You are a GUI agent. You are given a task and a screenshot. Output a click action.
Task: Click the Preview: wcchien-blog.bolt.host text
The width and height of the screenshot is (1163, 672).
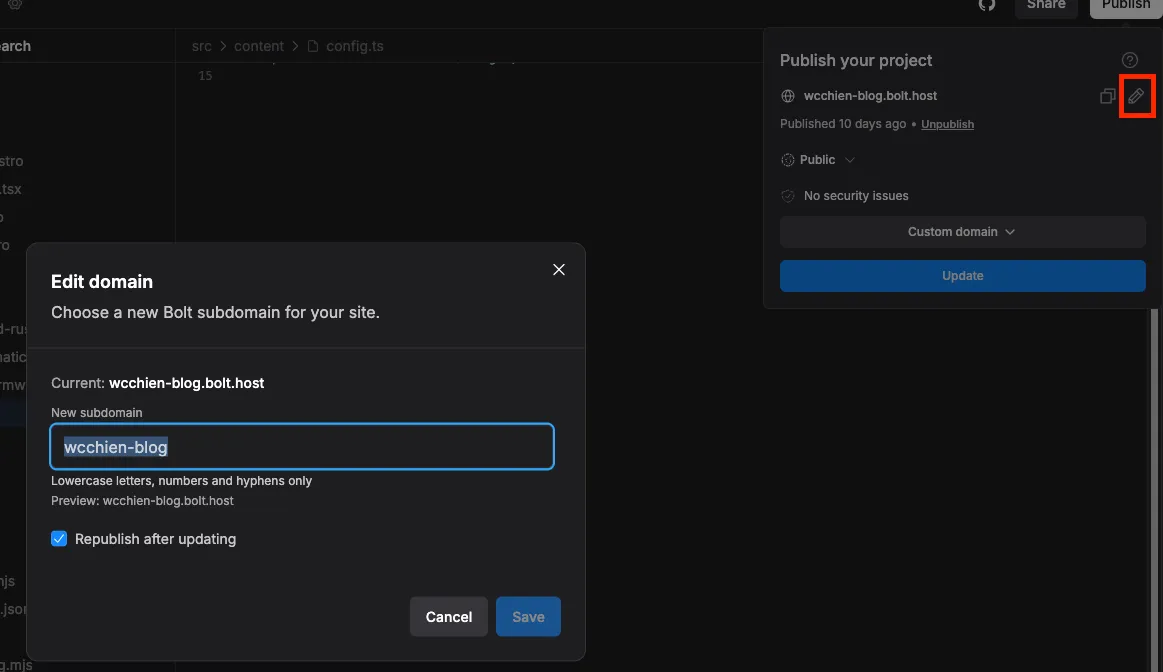click(x=142, y=501)
